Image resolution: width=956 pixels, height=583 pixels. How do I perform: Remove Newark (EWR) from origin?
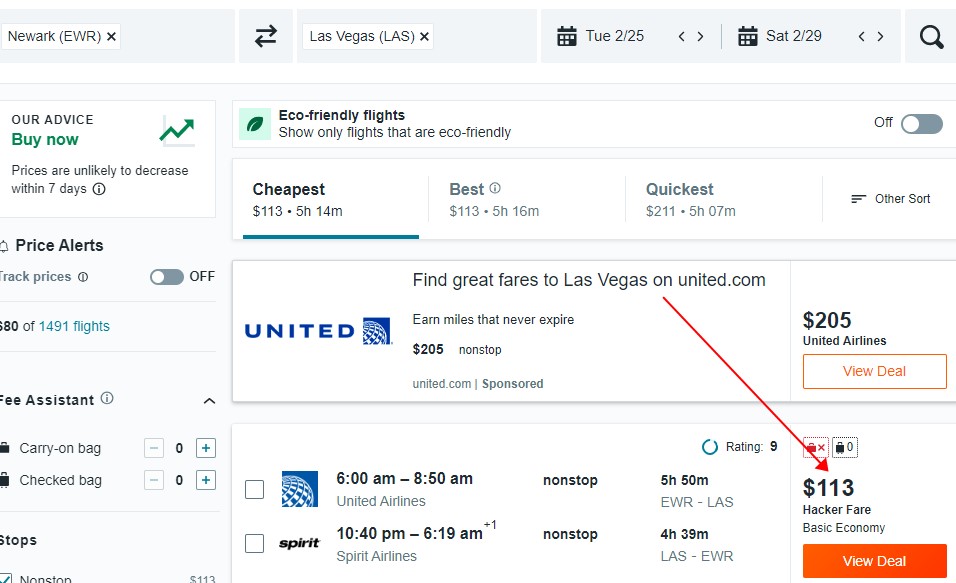pyautogui.click(x=112, y=37)
